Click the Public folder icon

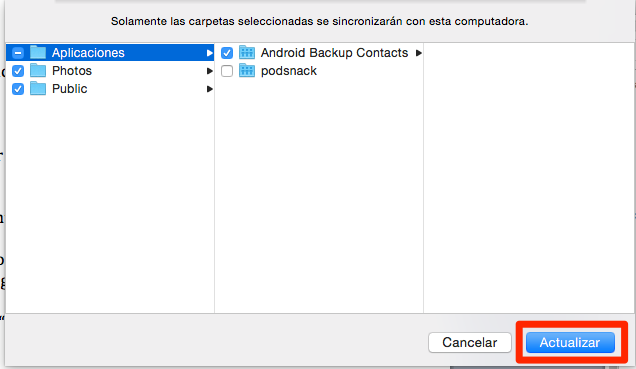(x=38, y=88)
